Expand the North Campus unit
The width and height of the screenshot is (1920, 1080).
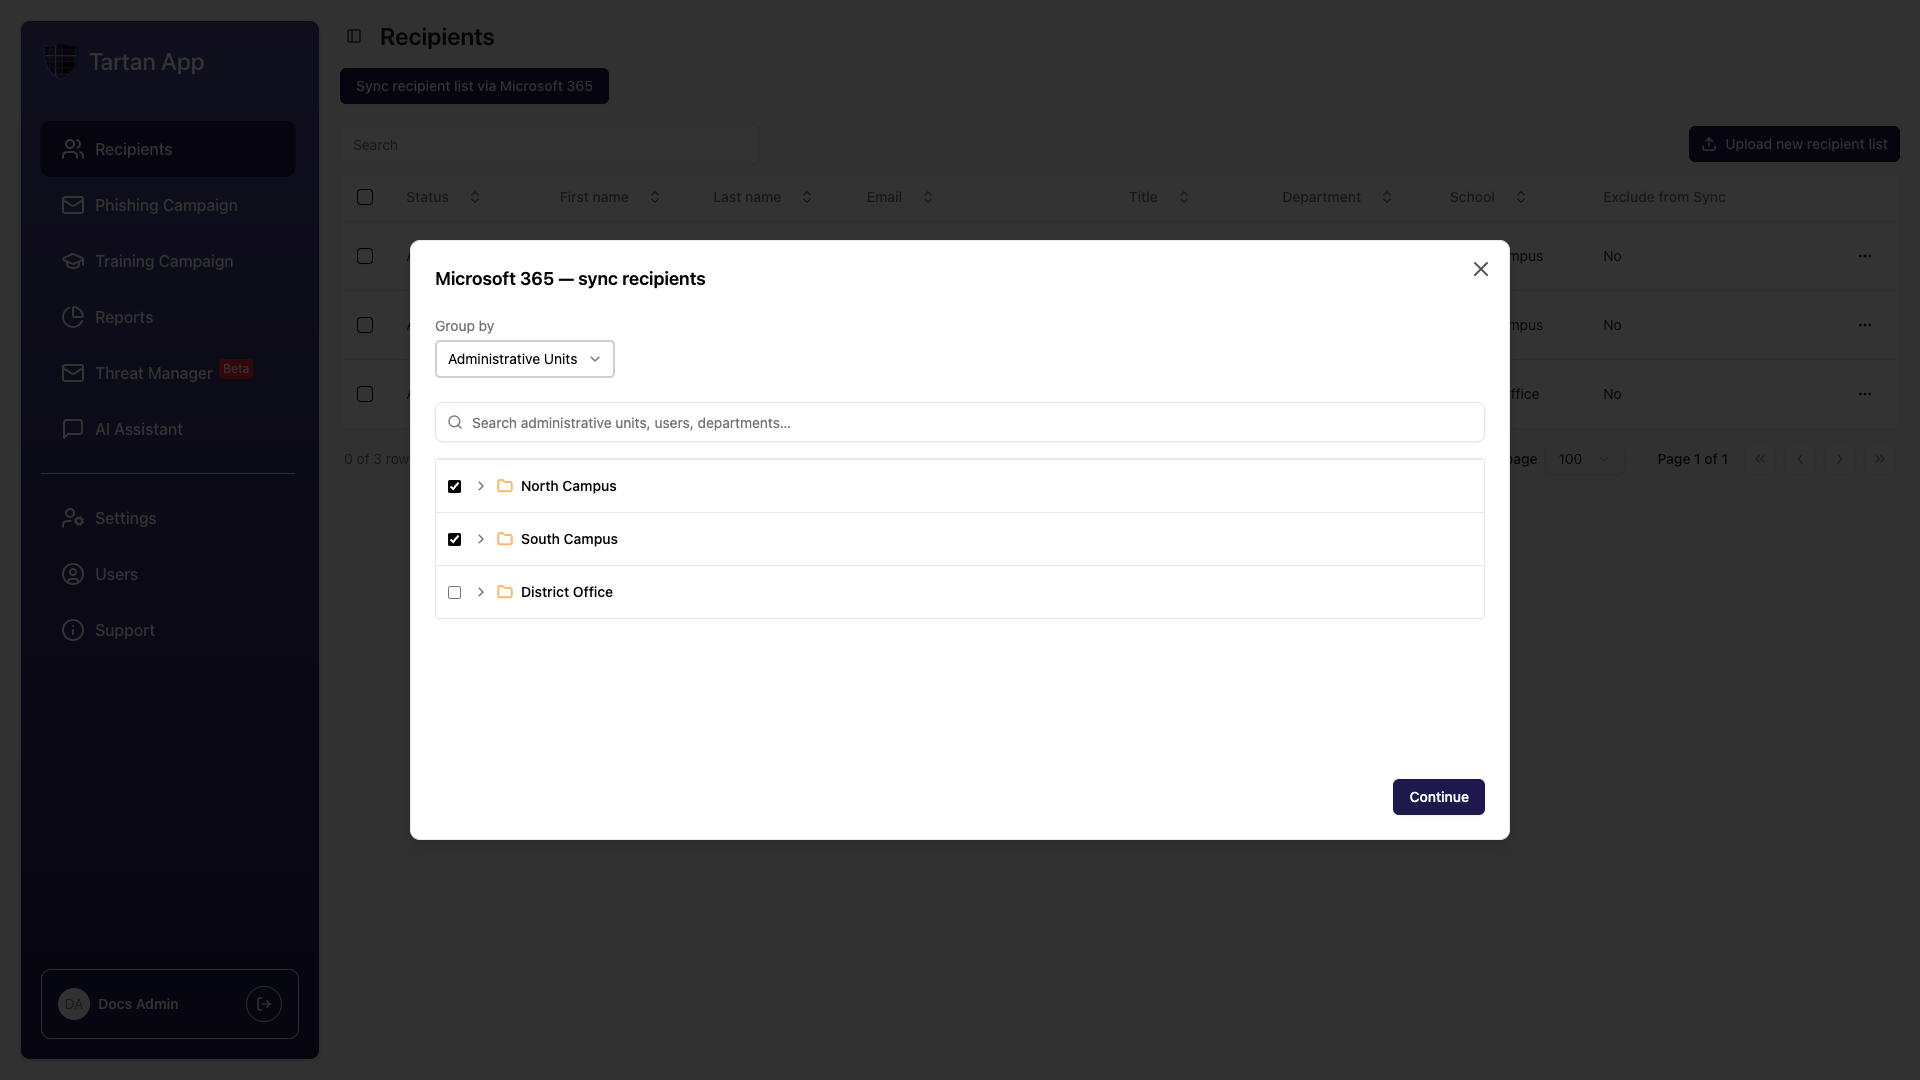481,486
